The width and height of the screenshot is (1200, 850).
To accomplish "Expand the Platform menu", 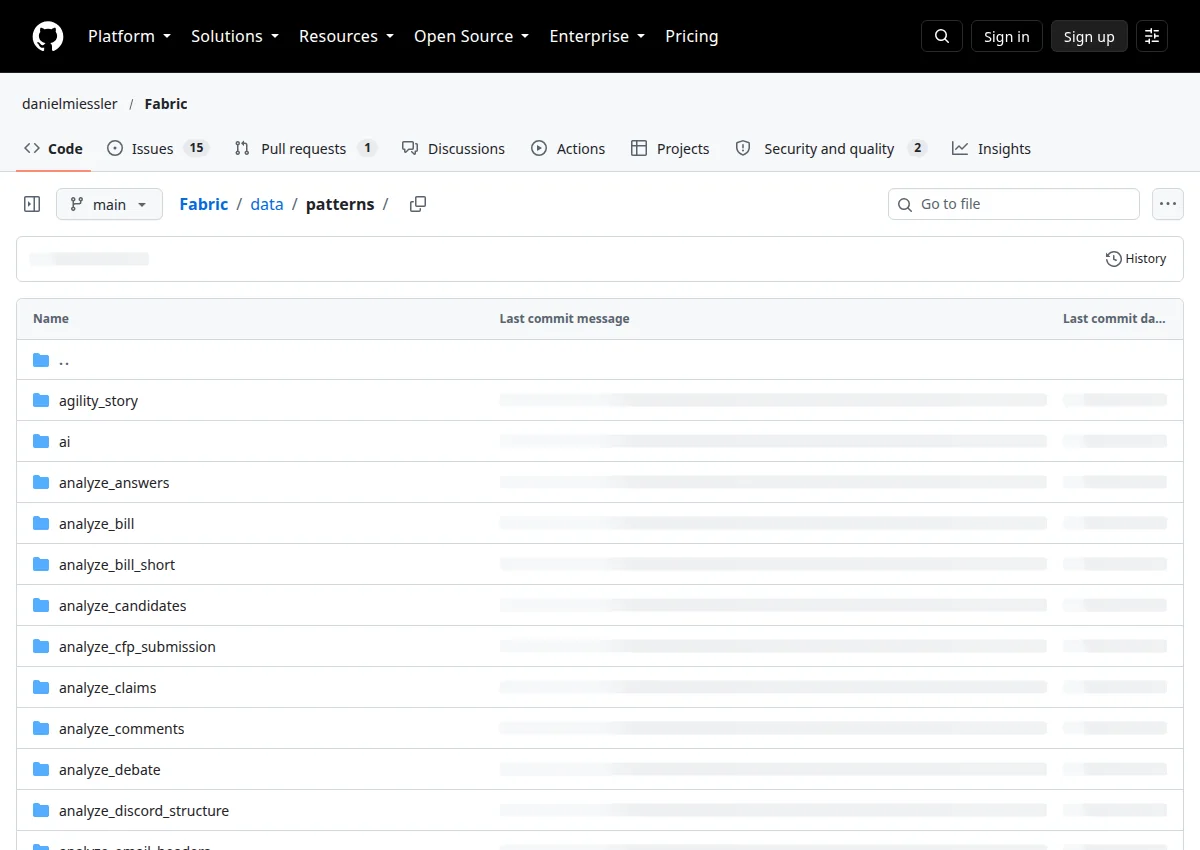I will (129, 36).
